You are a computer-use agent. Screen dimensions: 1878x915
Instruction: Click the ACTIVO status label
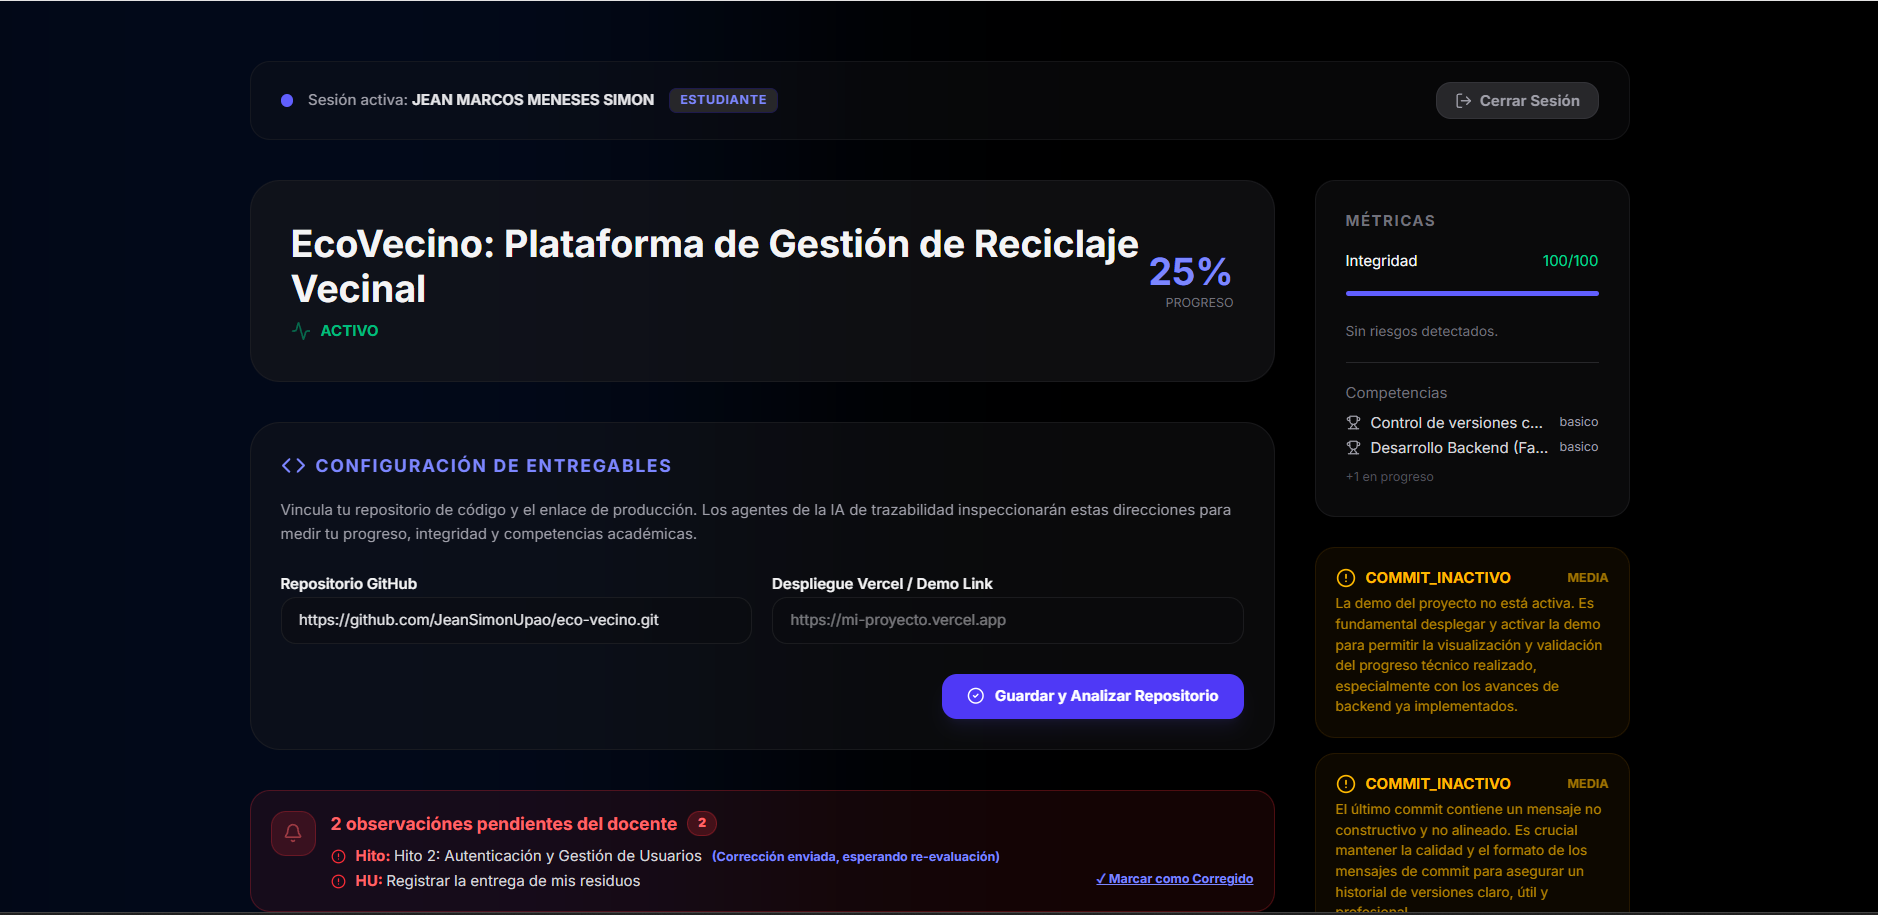click(349, 331)
